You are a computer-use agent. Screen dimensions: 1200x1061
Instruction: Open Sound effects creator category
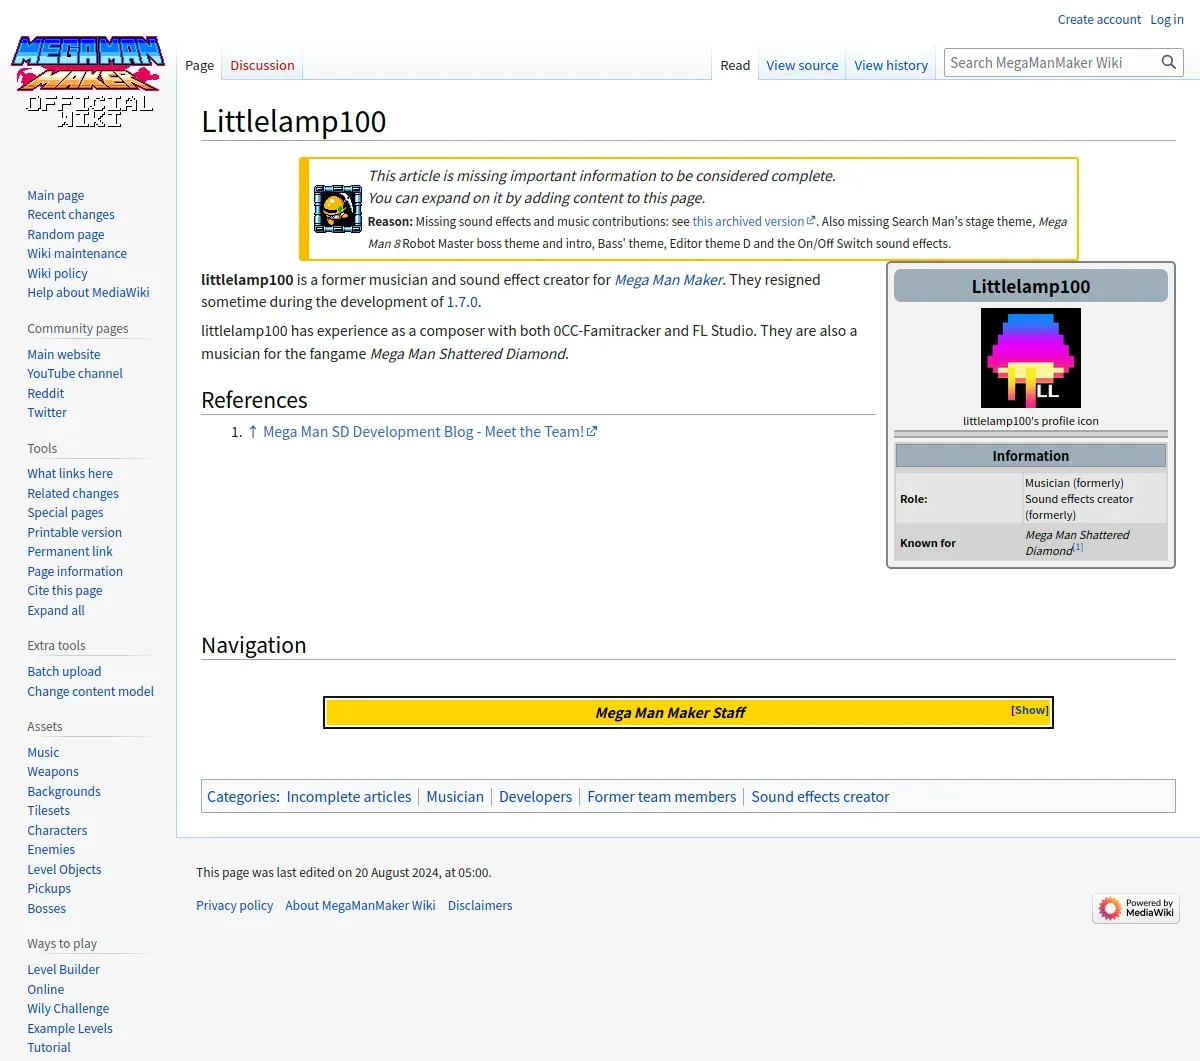point(820,797)
